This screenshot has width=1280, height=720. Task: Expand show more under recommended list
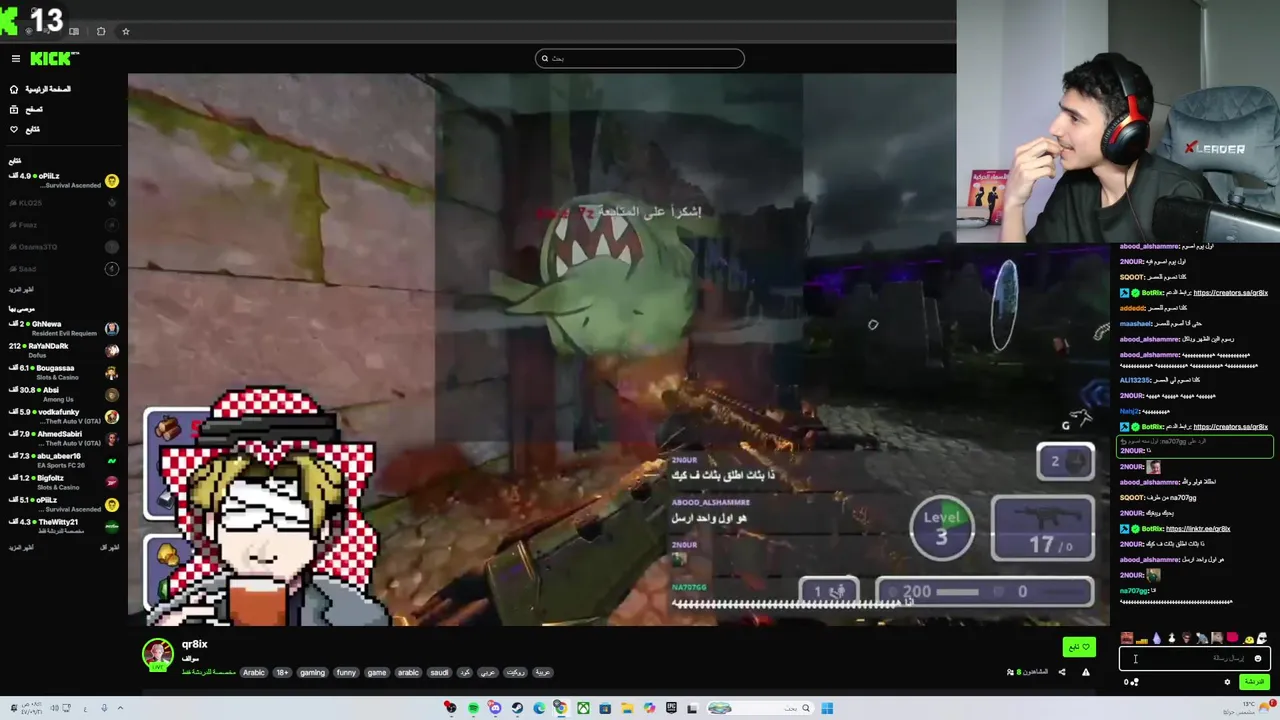pyautogui.click(x=21, y=547)
